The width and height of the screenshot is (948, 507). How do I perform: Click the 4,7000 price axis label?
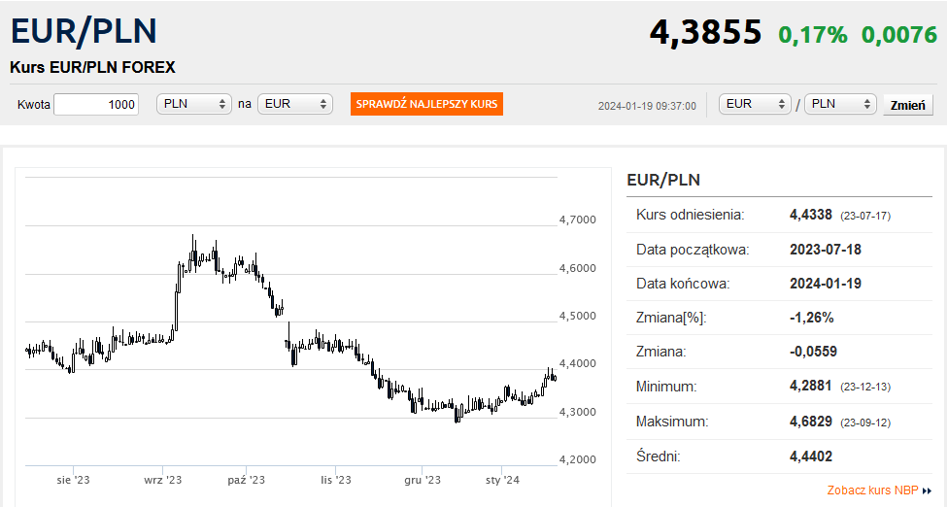(x=577, y=220)
